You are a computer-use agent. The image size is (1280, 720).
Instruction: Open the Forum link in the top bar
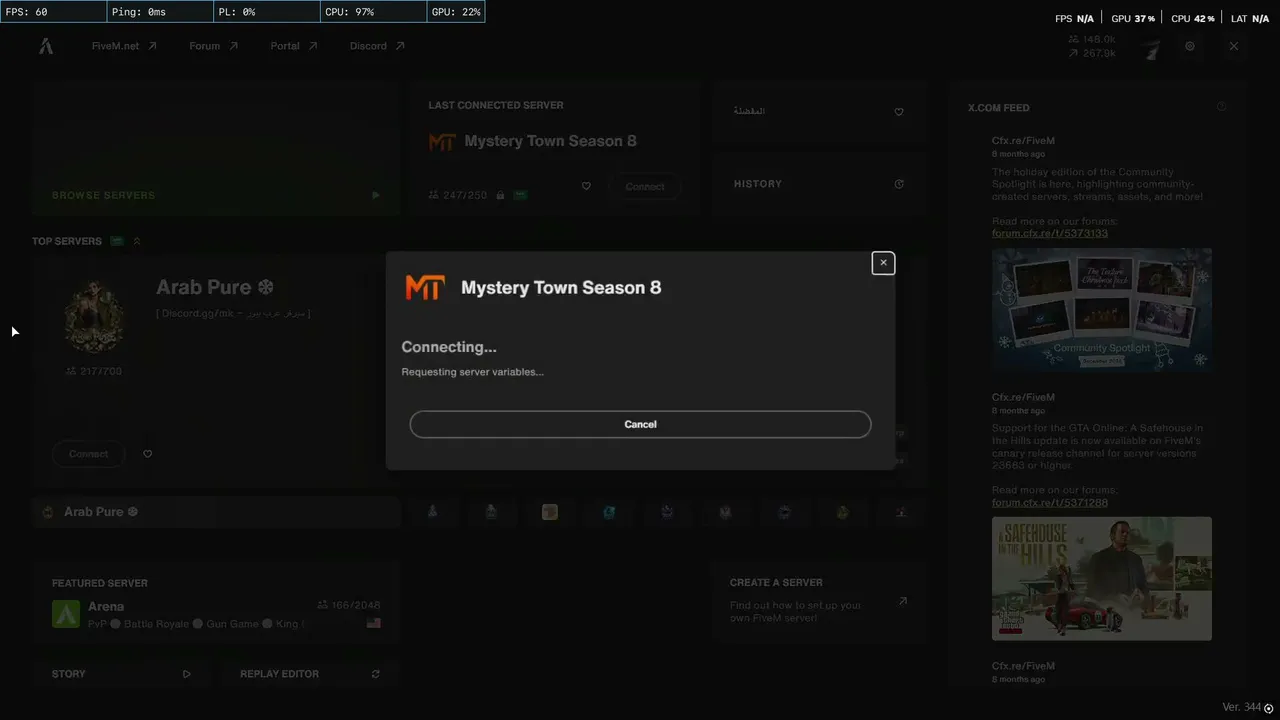pyautogui.click(x=214, y=46)
